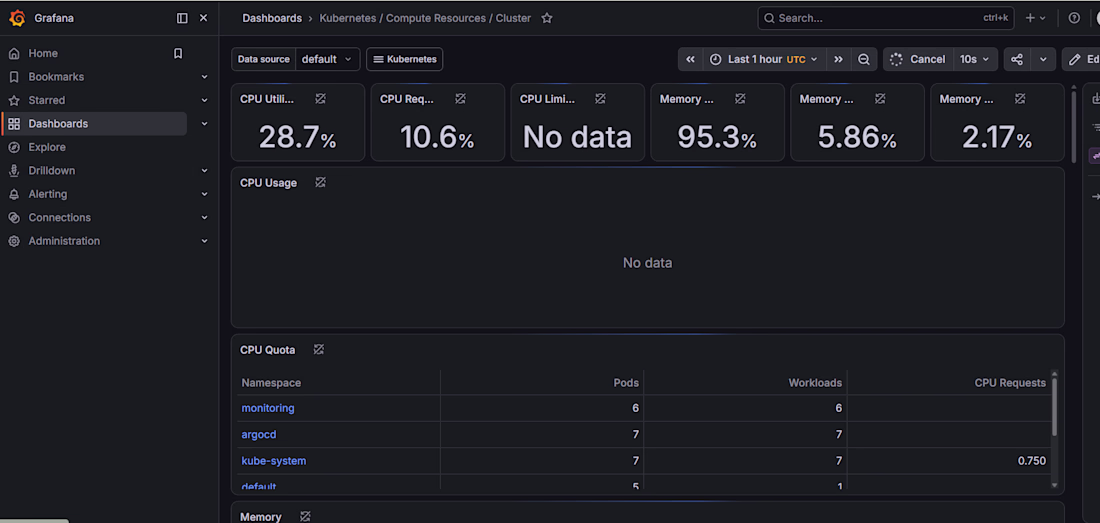Sort table by CPU Requests column
This screenshot has width=1100, height=523.
1010,383
